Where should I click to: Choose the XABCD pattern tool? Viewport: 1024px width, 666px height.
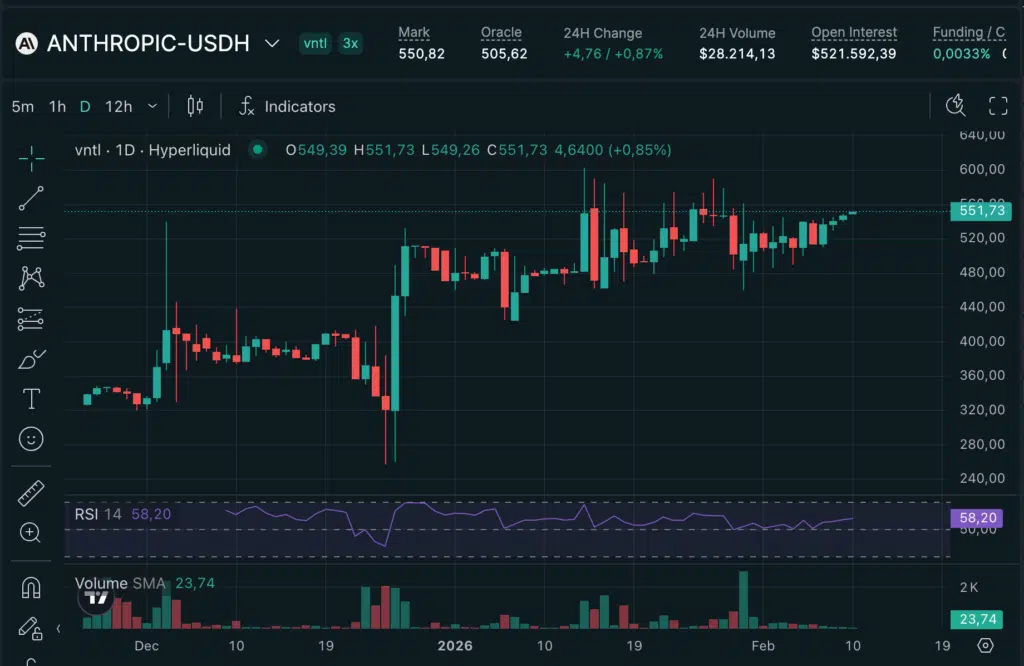[31, 278]
